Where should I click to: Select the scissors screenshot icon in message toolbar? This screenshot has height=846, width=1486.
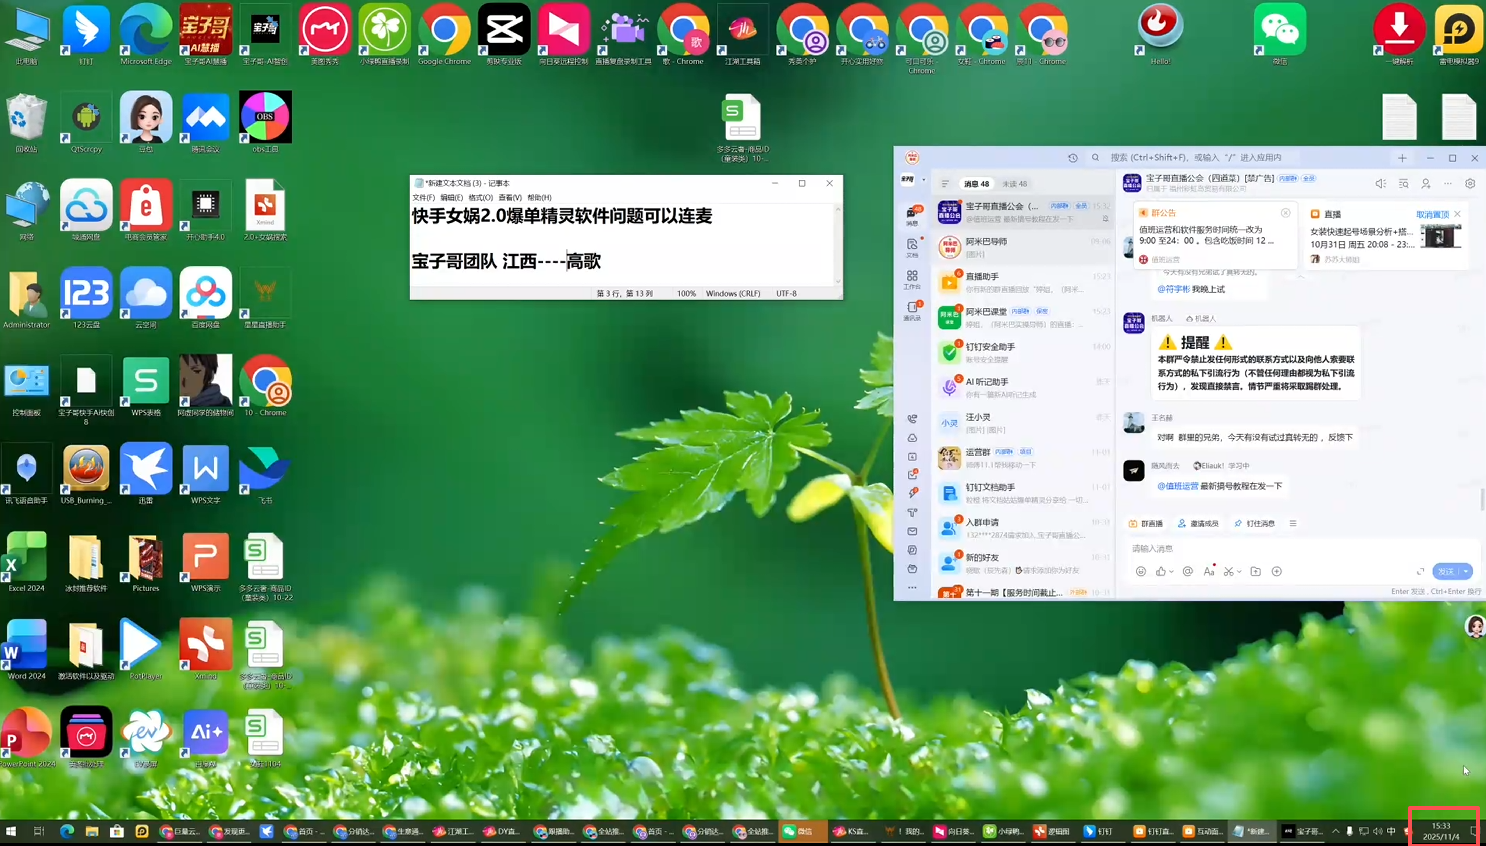pyautogui.click(x=1229, y=571)
